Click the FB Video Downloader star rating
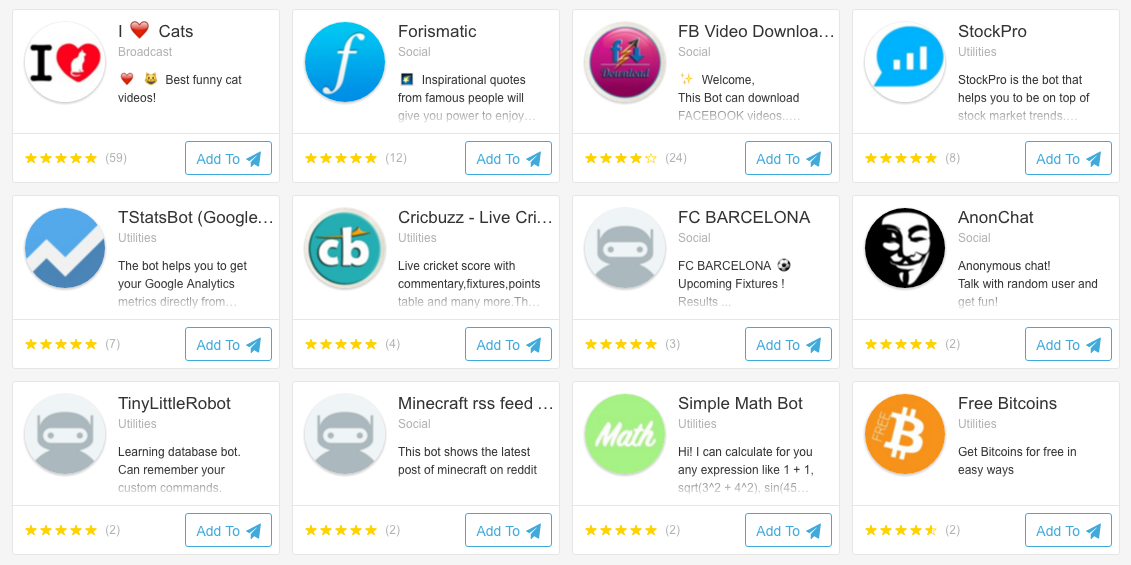Image resolution: width=1131 pixels, height=565 pixels. tap(620, 158)
